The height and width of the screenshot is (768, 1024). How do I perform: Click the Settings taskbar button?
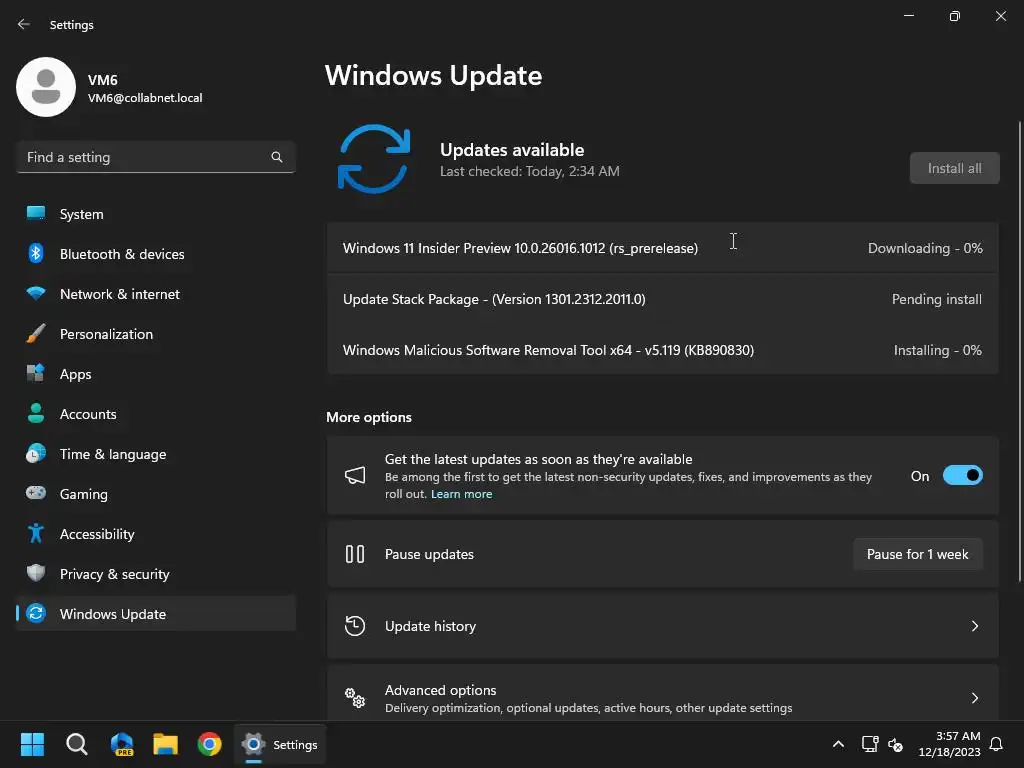(280, 744)
